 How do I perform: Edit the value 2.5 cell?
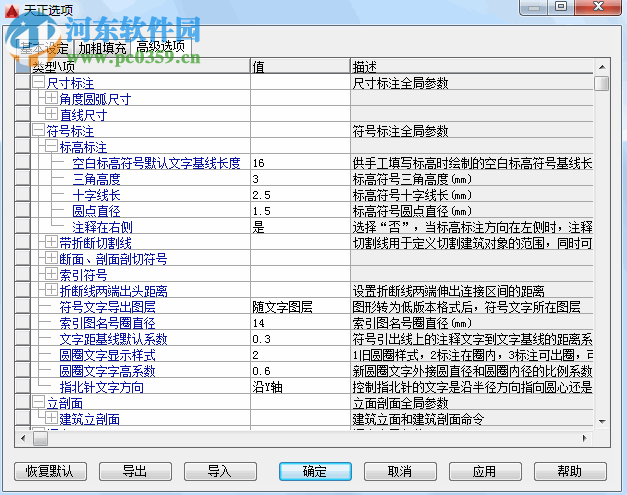(300, 194)
